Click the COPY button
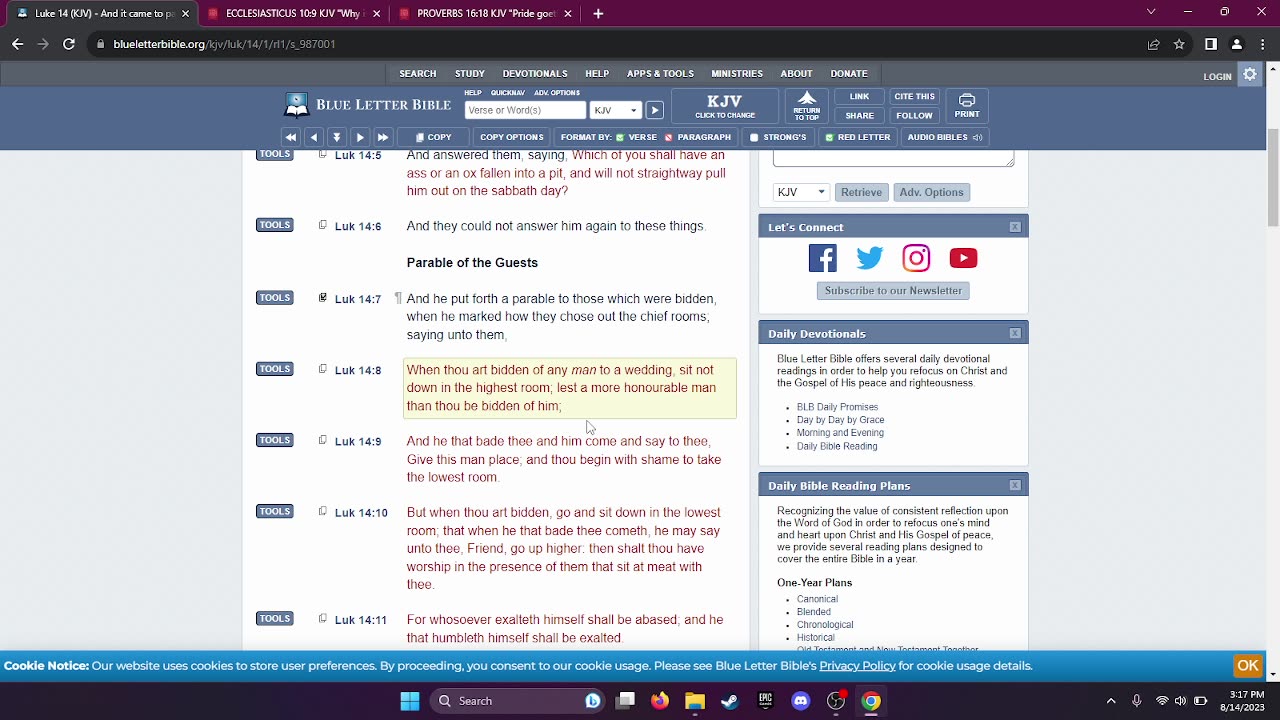This screenshot has height=720, width=1280. click(x=434, y=137)
